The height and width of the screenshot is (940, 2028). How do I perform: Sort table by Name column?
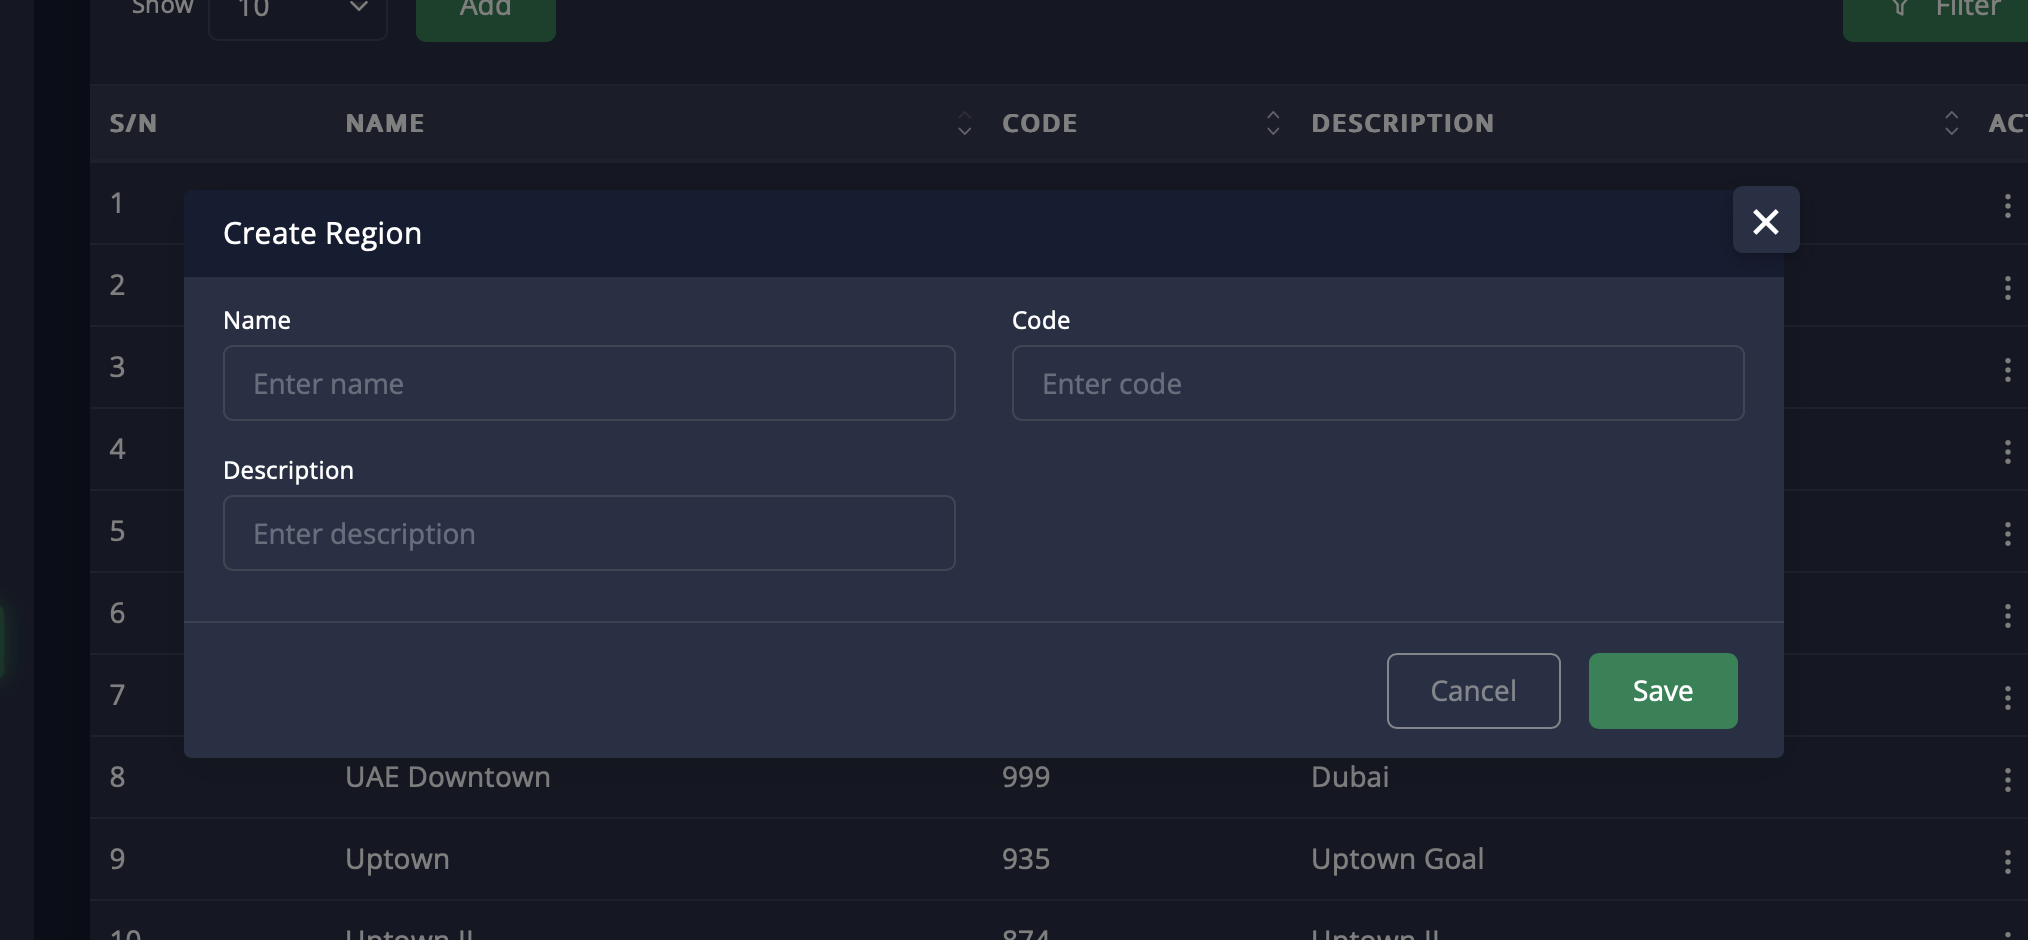point(964,123)
